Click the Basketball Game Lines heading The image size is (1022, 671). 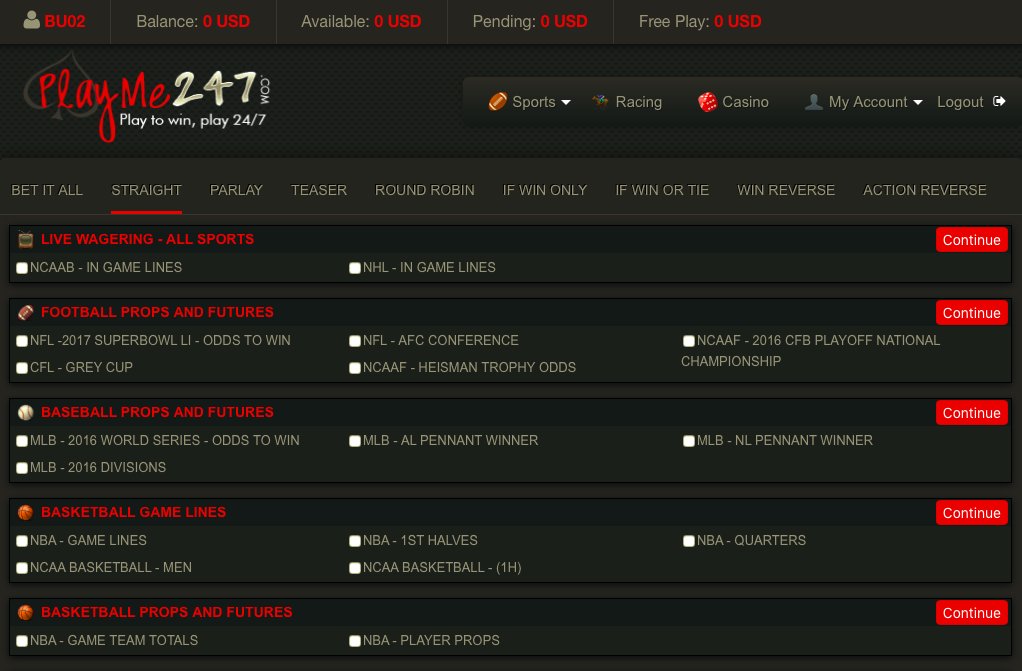click(134, 513)
